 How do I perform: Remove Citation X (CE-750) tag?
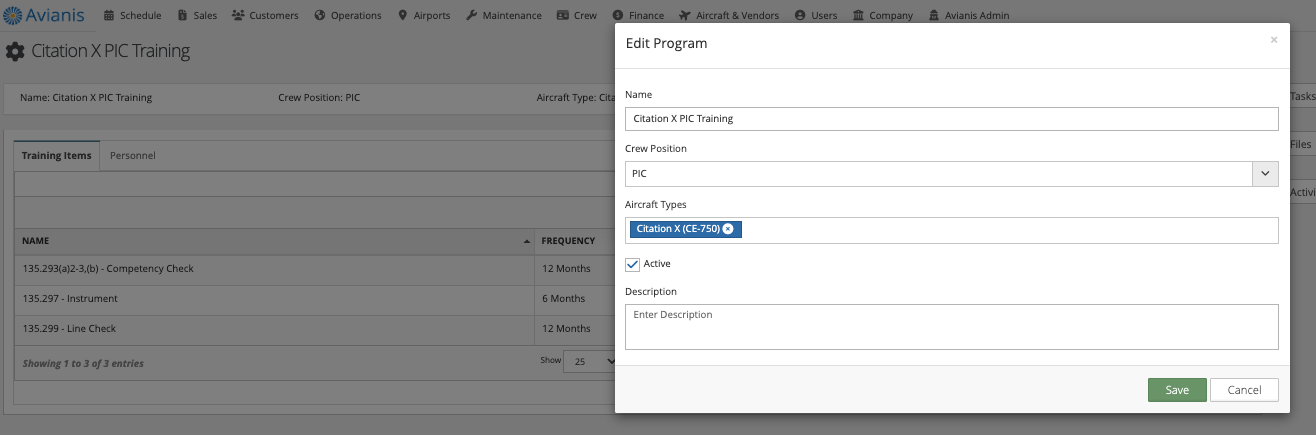(x=728, y=229)
